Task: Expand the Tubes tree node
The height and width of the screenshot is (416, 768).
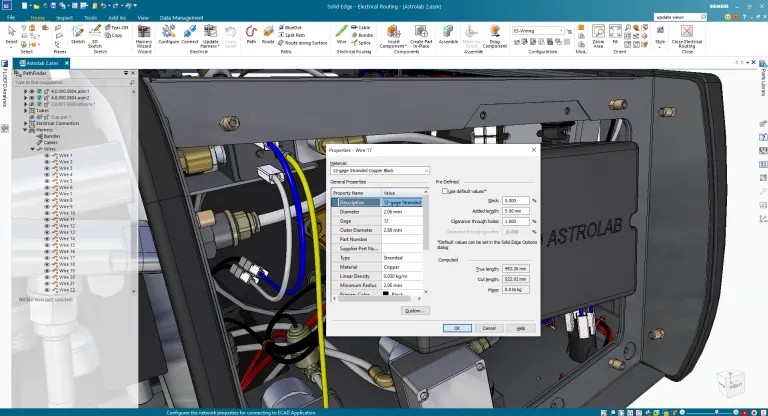Action: point(25,111)
